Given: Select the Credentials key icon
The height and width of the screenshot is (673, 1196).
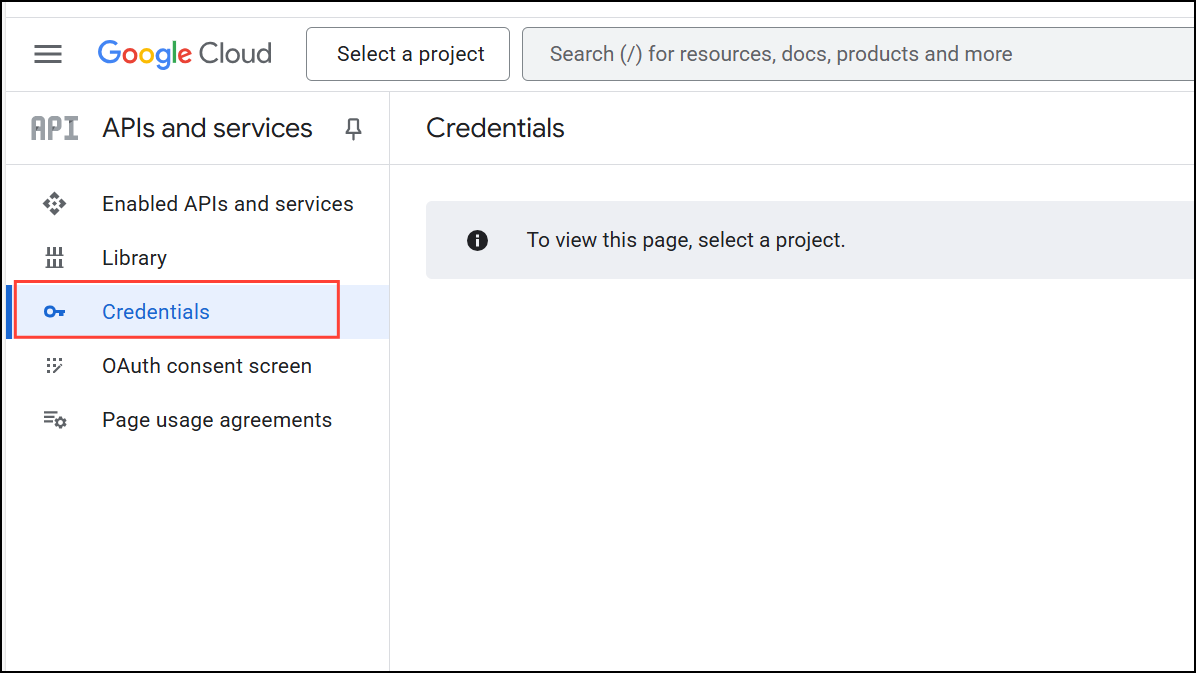Looking at the screenshot, I should click(x=54, y=311).
